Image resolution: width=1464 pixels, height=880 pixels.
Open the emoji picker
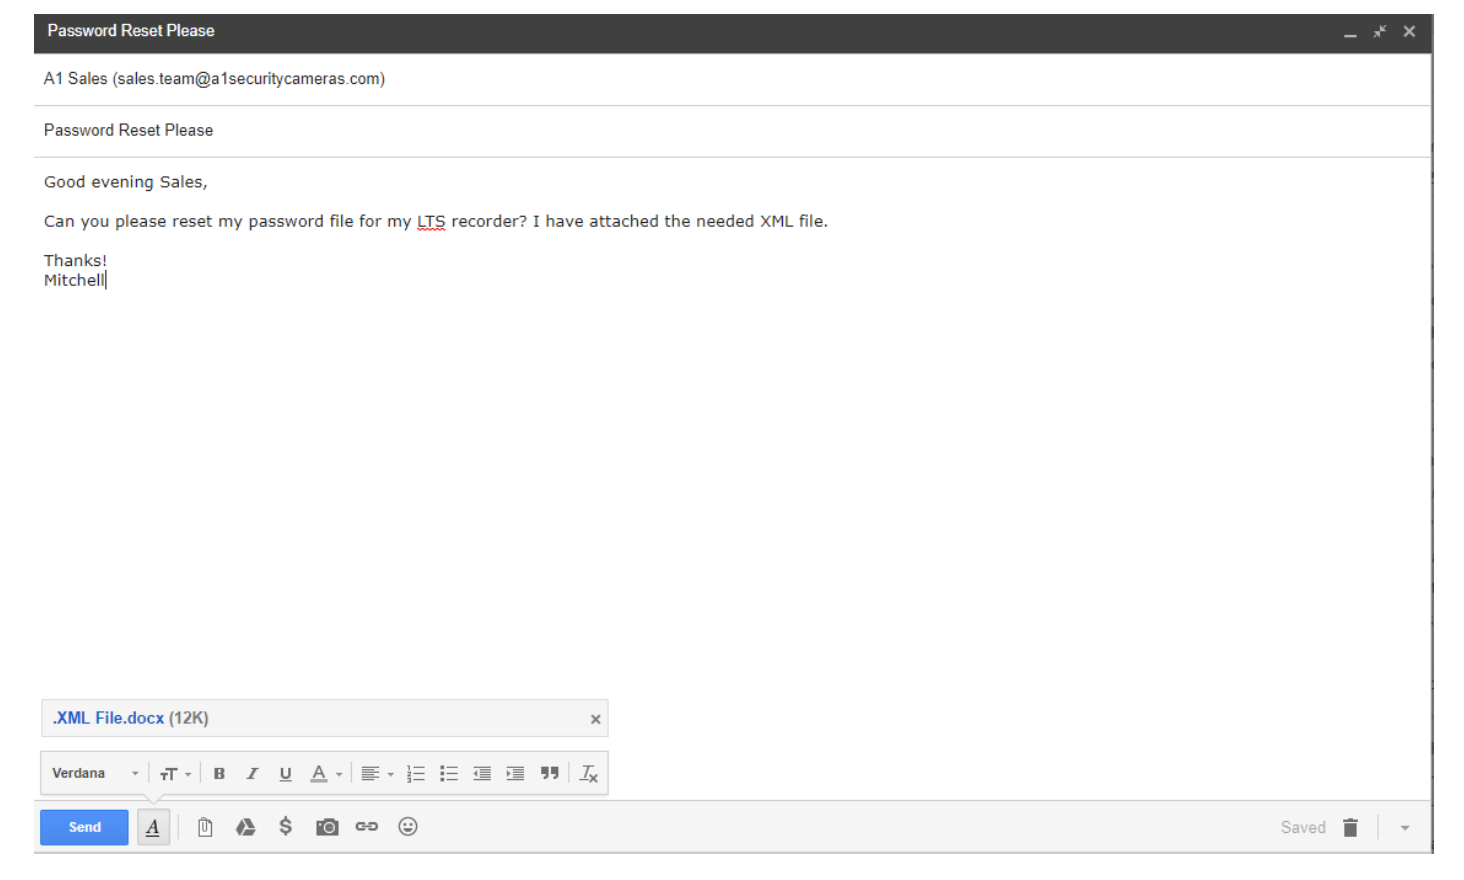[408, 827]
